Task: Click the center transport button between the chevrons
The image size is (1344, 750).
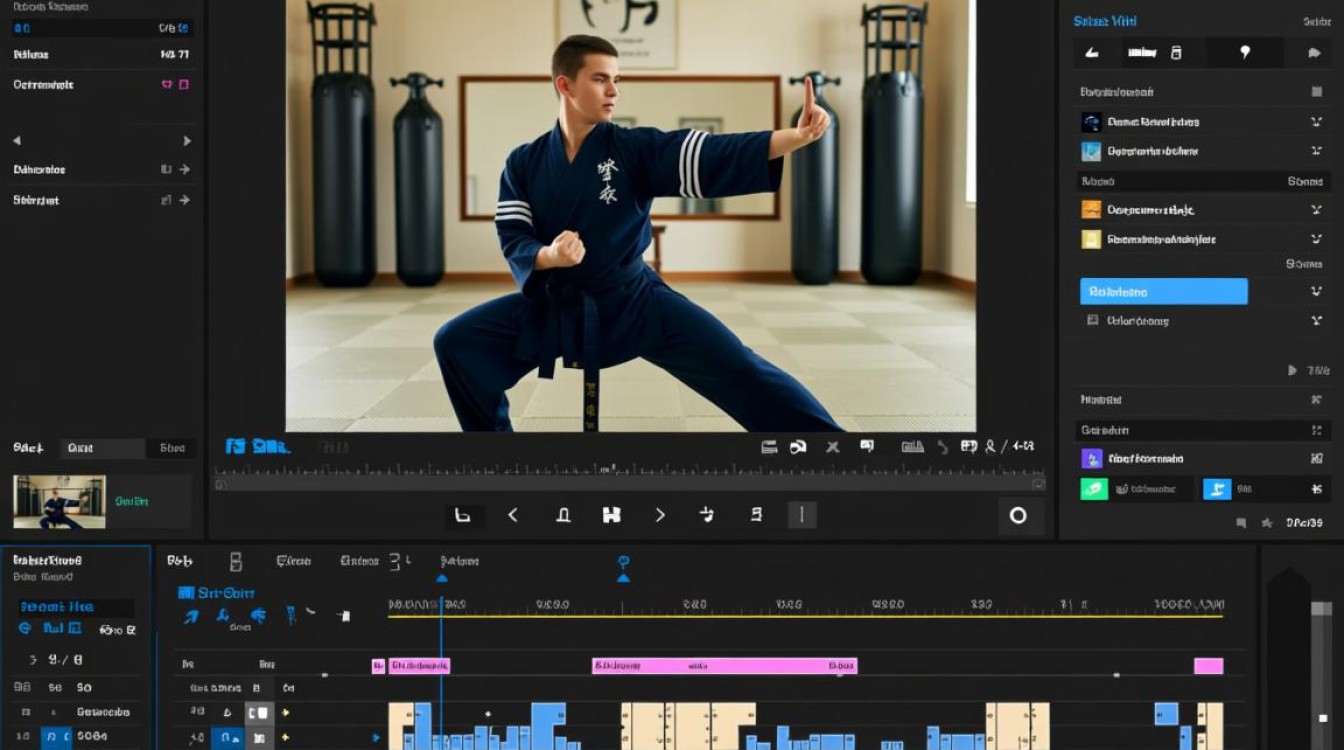Action: point(611,515)
